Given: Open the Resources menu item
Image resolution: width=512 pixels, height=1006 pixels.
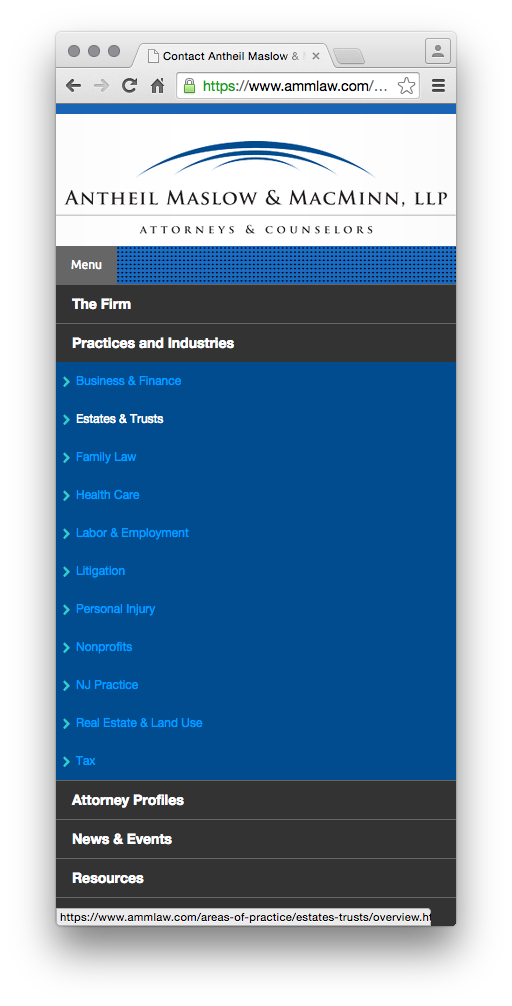Looking at the screenshot, I should (256, 878).
